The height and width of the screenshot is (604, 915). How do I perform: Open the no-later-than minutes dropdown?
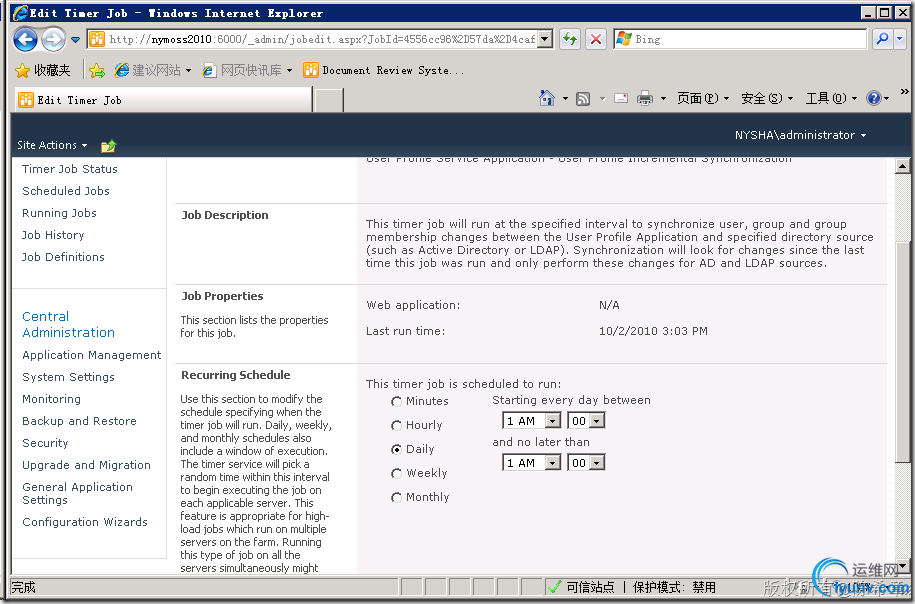point(586,463)
